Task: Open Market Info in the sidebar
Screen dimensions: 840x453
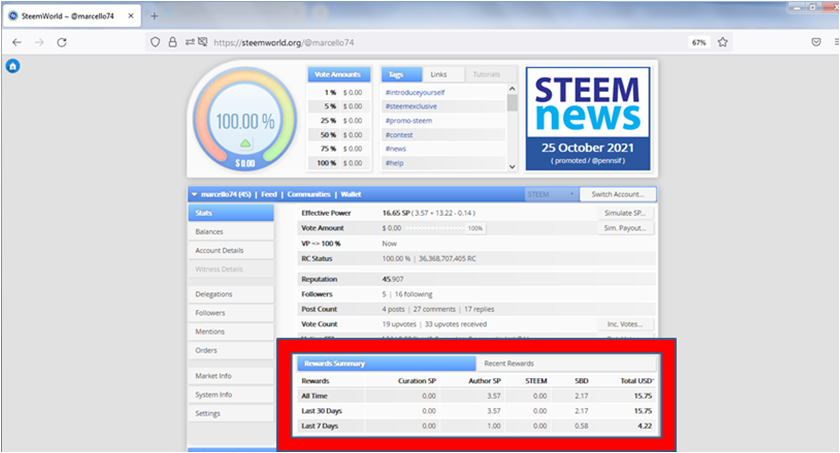Action: click(231, 376)
